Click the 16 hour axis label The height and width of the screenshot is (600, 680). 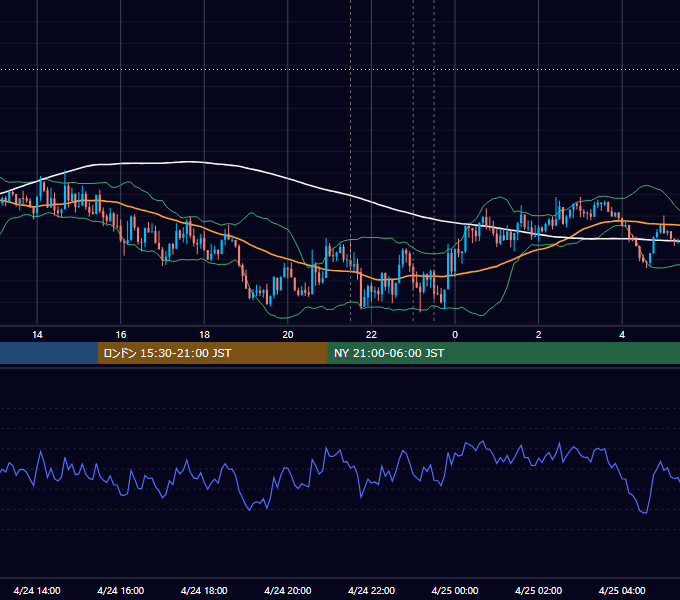[x=121, y=335]
